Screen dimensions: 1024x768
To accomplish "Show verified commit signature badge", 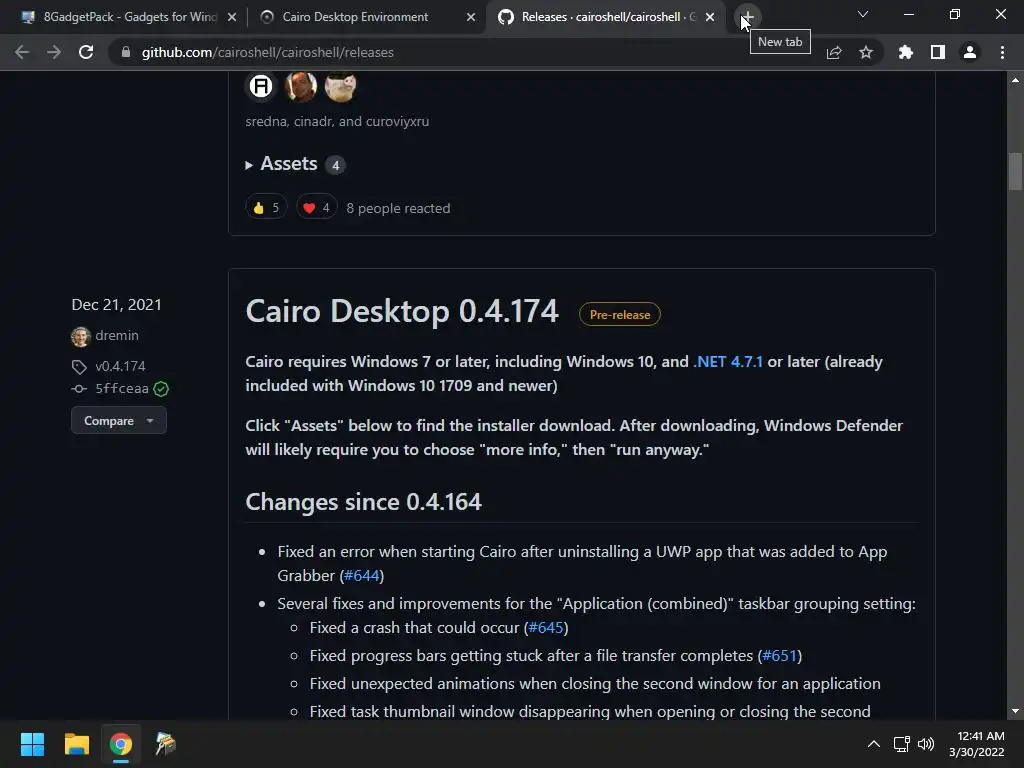I will tap(161, 389).
